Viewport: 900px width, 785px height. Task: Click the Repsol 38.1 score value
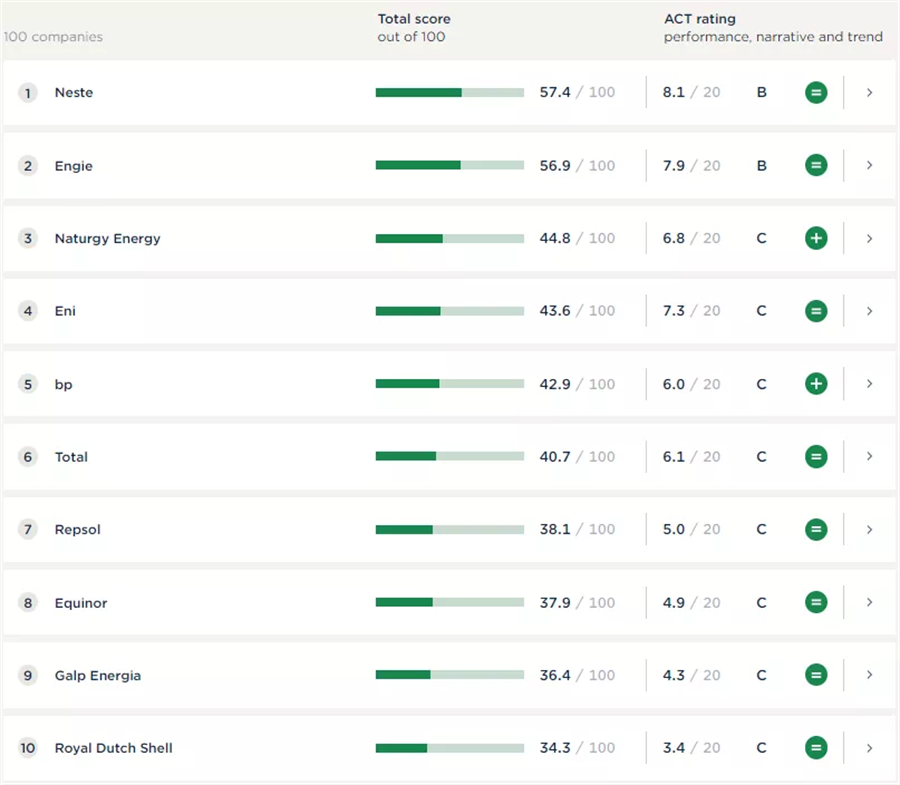pos(555,530)
